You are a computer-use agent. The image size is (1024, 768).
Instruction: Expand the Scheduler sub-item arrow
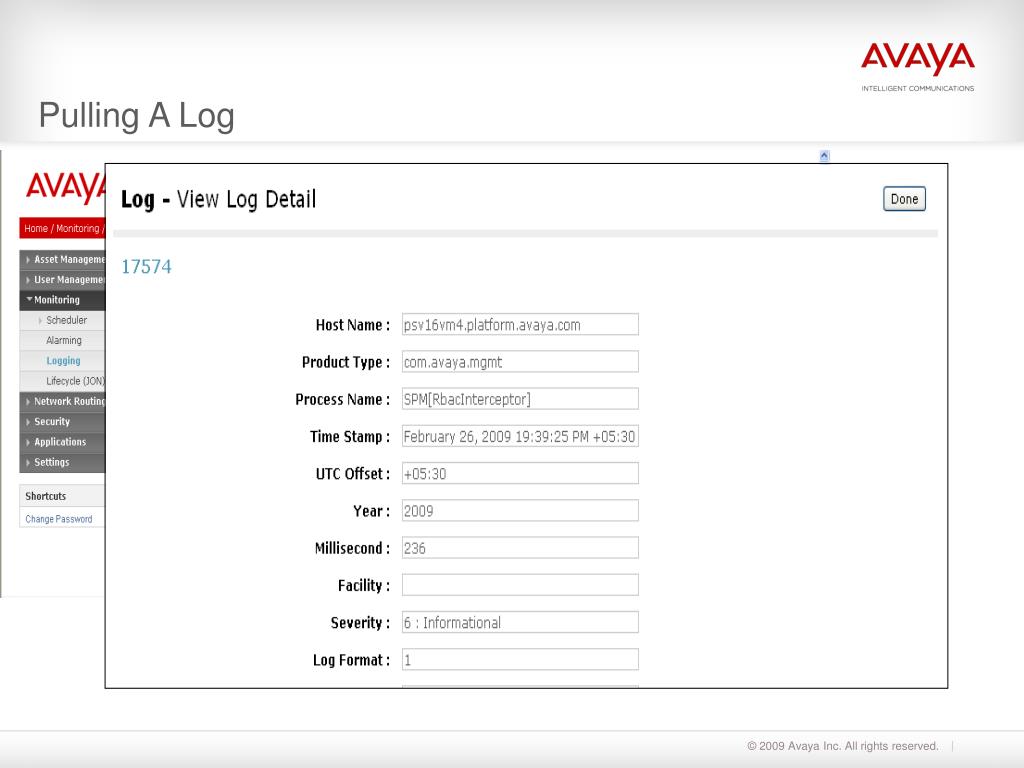40,321
